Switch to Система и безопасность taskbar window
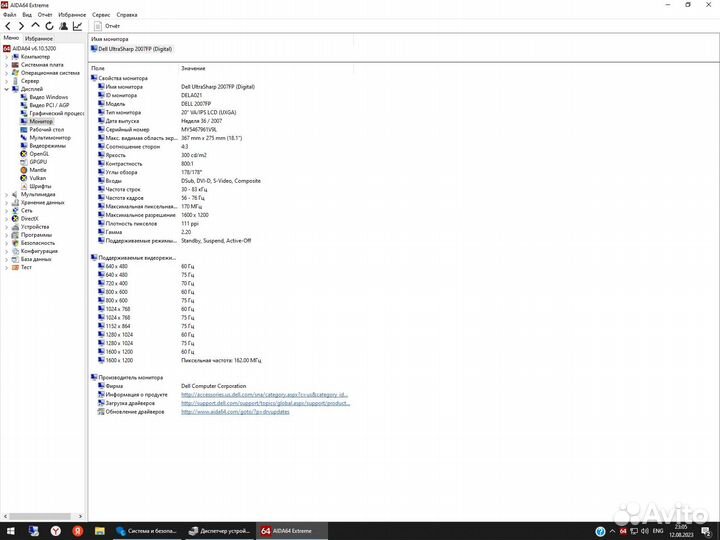 (x=146, y=531)
